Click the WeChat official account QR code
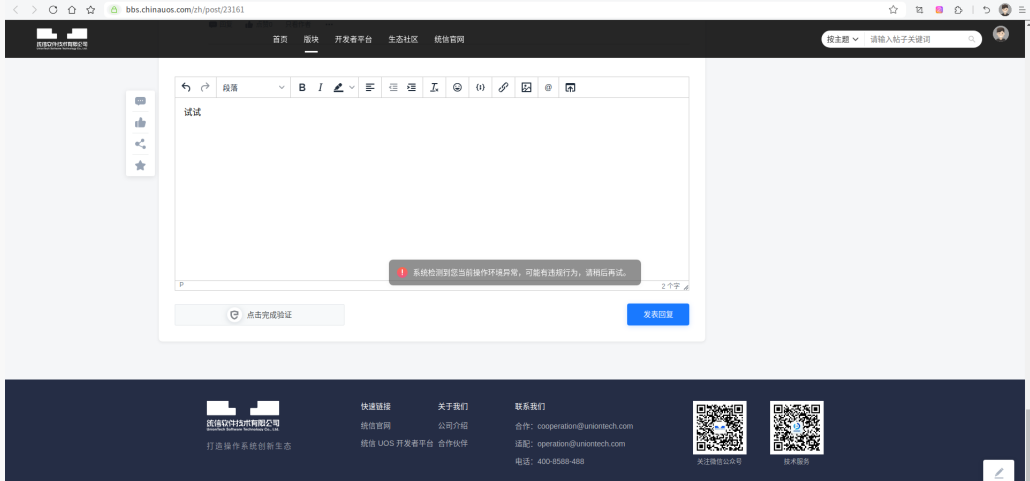This screenshot has width=1030, height=481. click(719, 427)
